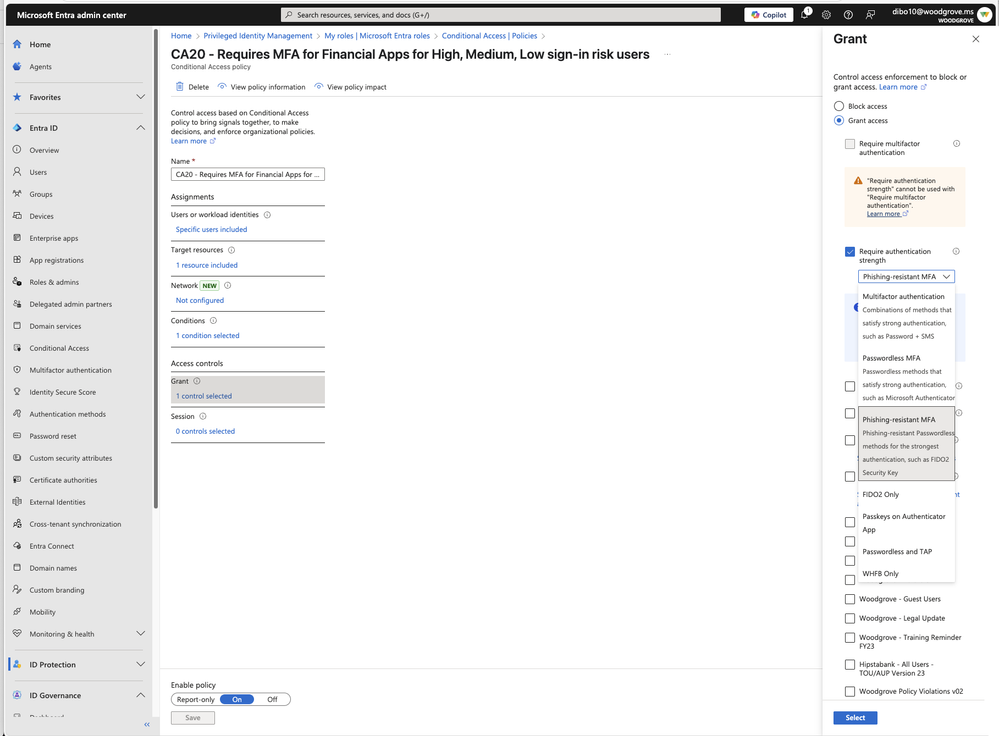The image size is (999, 736).
Task: Check Woodgrove Policy Violations v02 checkbox
Action: [x=850, y=691]
